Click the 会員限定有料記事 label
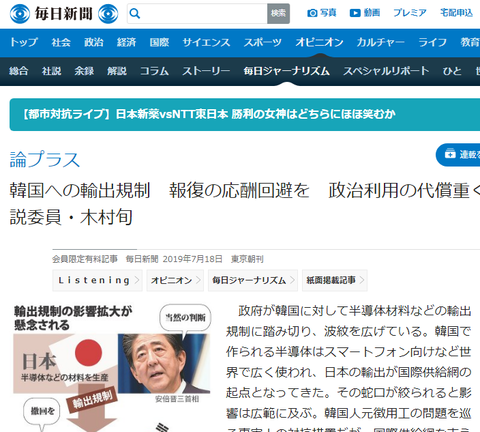 coord(85,259)
